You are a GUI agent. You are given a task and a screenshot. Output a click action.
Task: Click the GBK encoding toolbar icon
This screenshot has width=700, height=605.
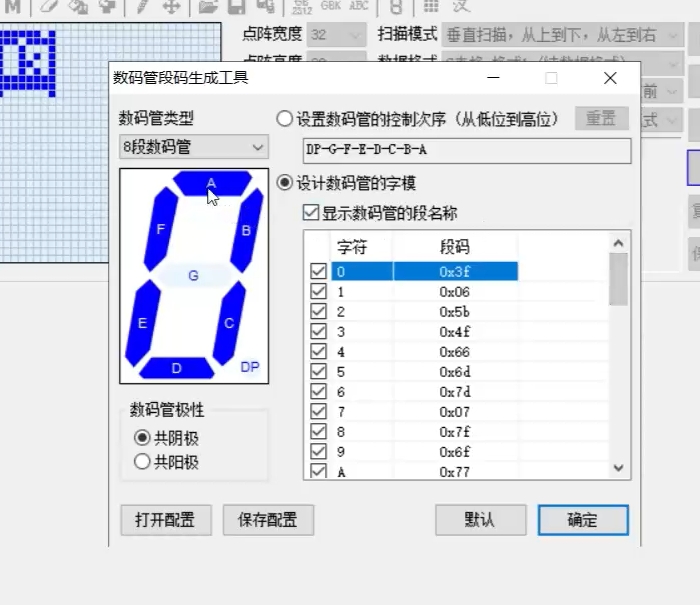[331, 5]
